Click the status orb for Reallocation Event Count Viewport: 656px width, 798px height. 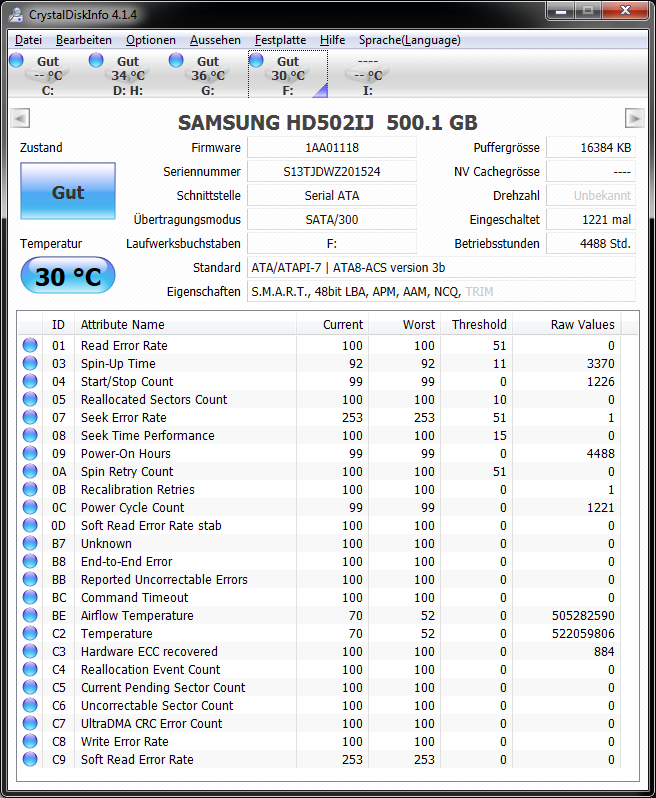tap(30, 669)
